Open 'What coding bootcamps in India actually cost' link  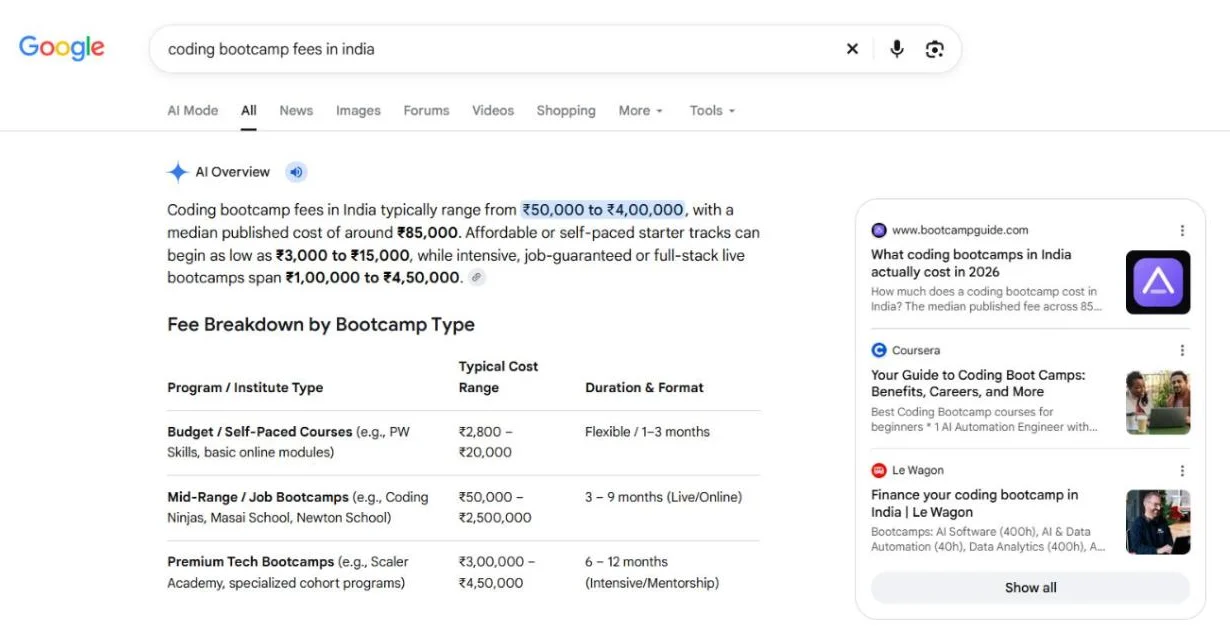click(x=971, y=263)
